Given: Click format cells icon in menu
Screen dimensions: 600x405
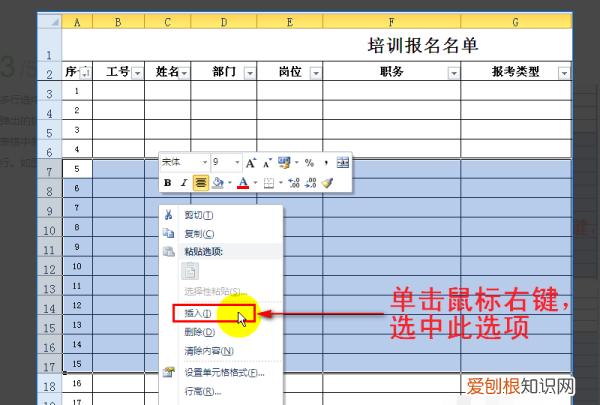Looking at the screenshot, I should 168,372.
